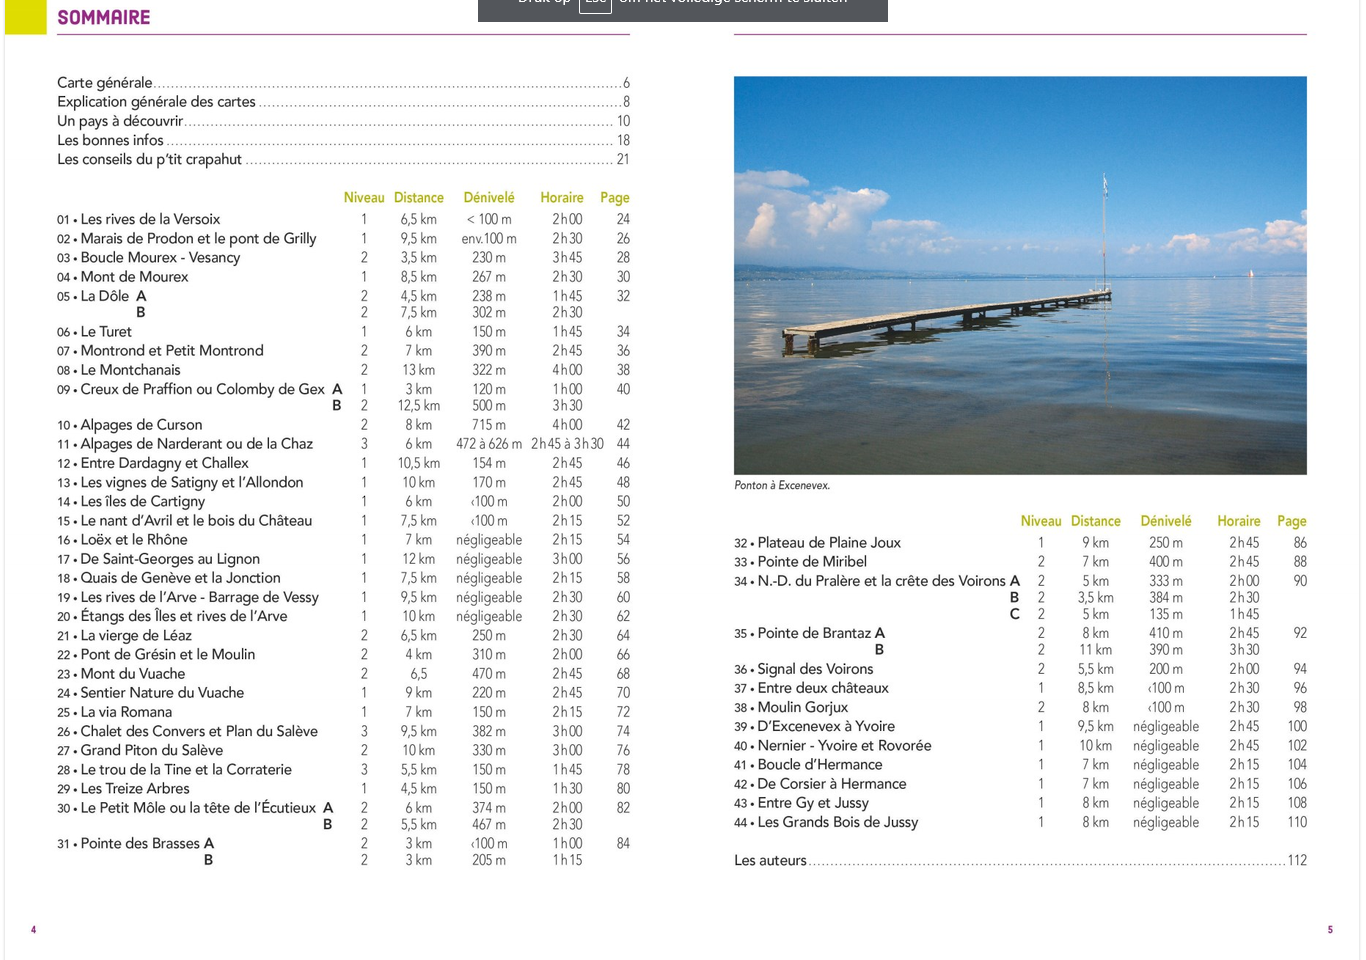The image size is (1366, 960).
Task: Select hike 18 'Quais de Genève et la Jonction'
Action: tap(180, 578)
